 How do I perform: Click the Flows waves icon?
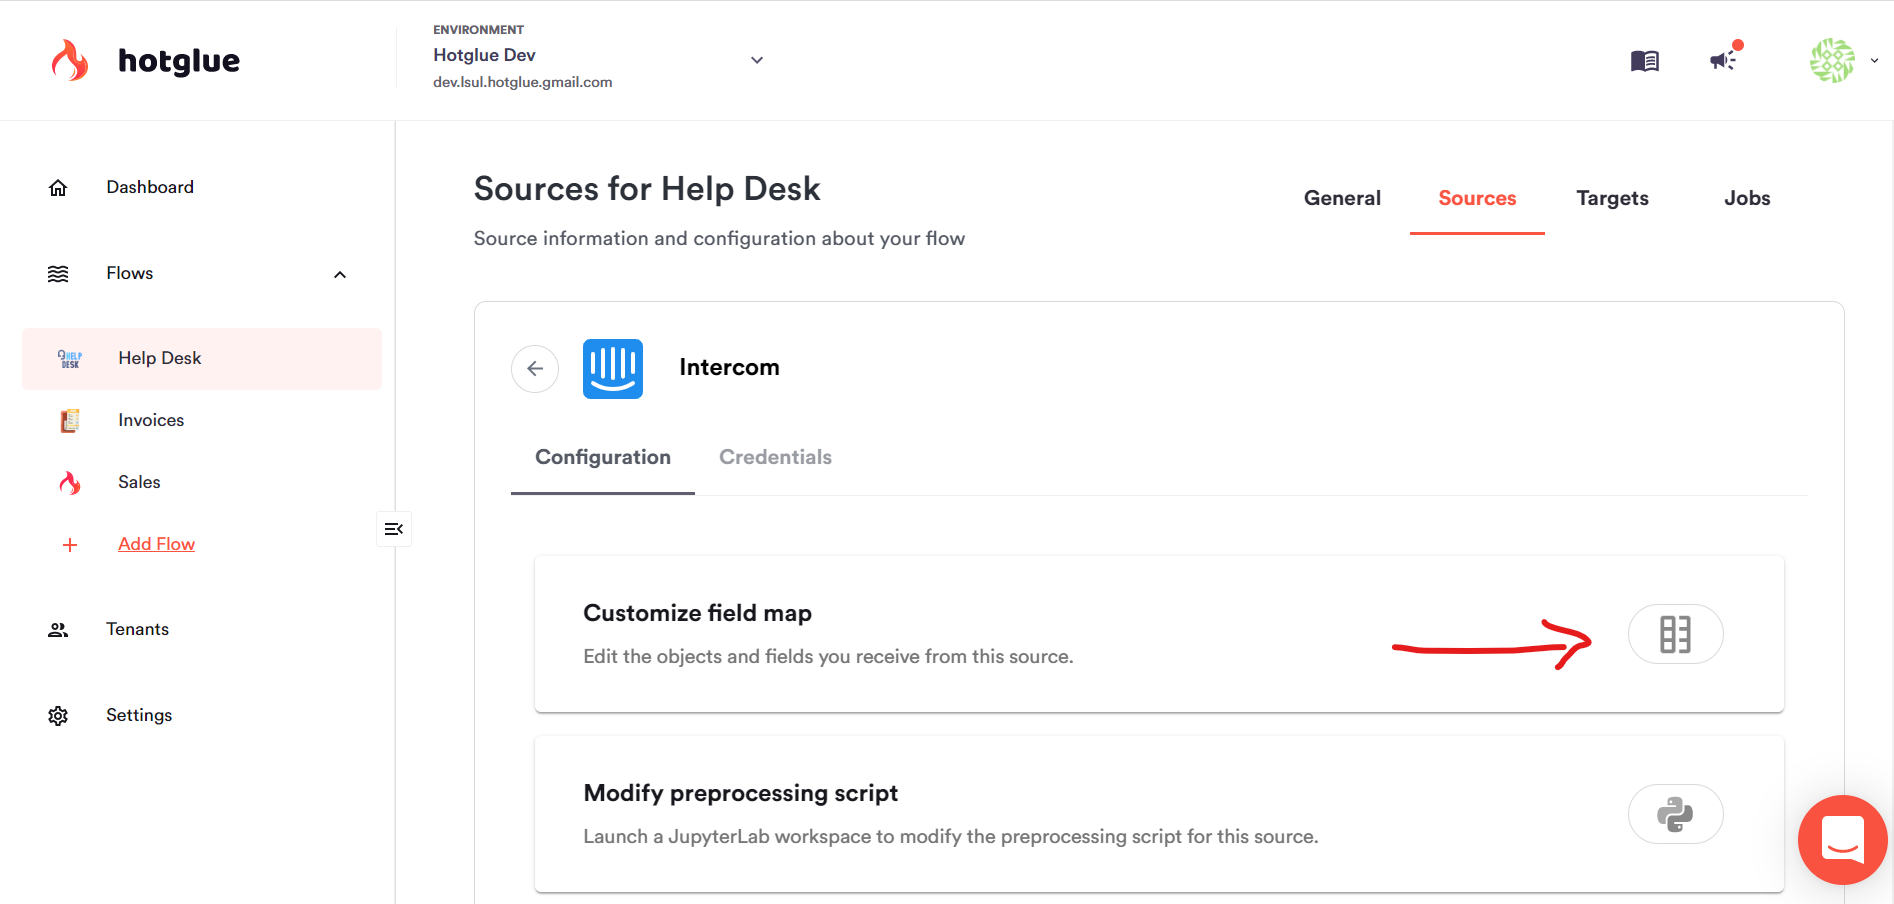58,274
